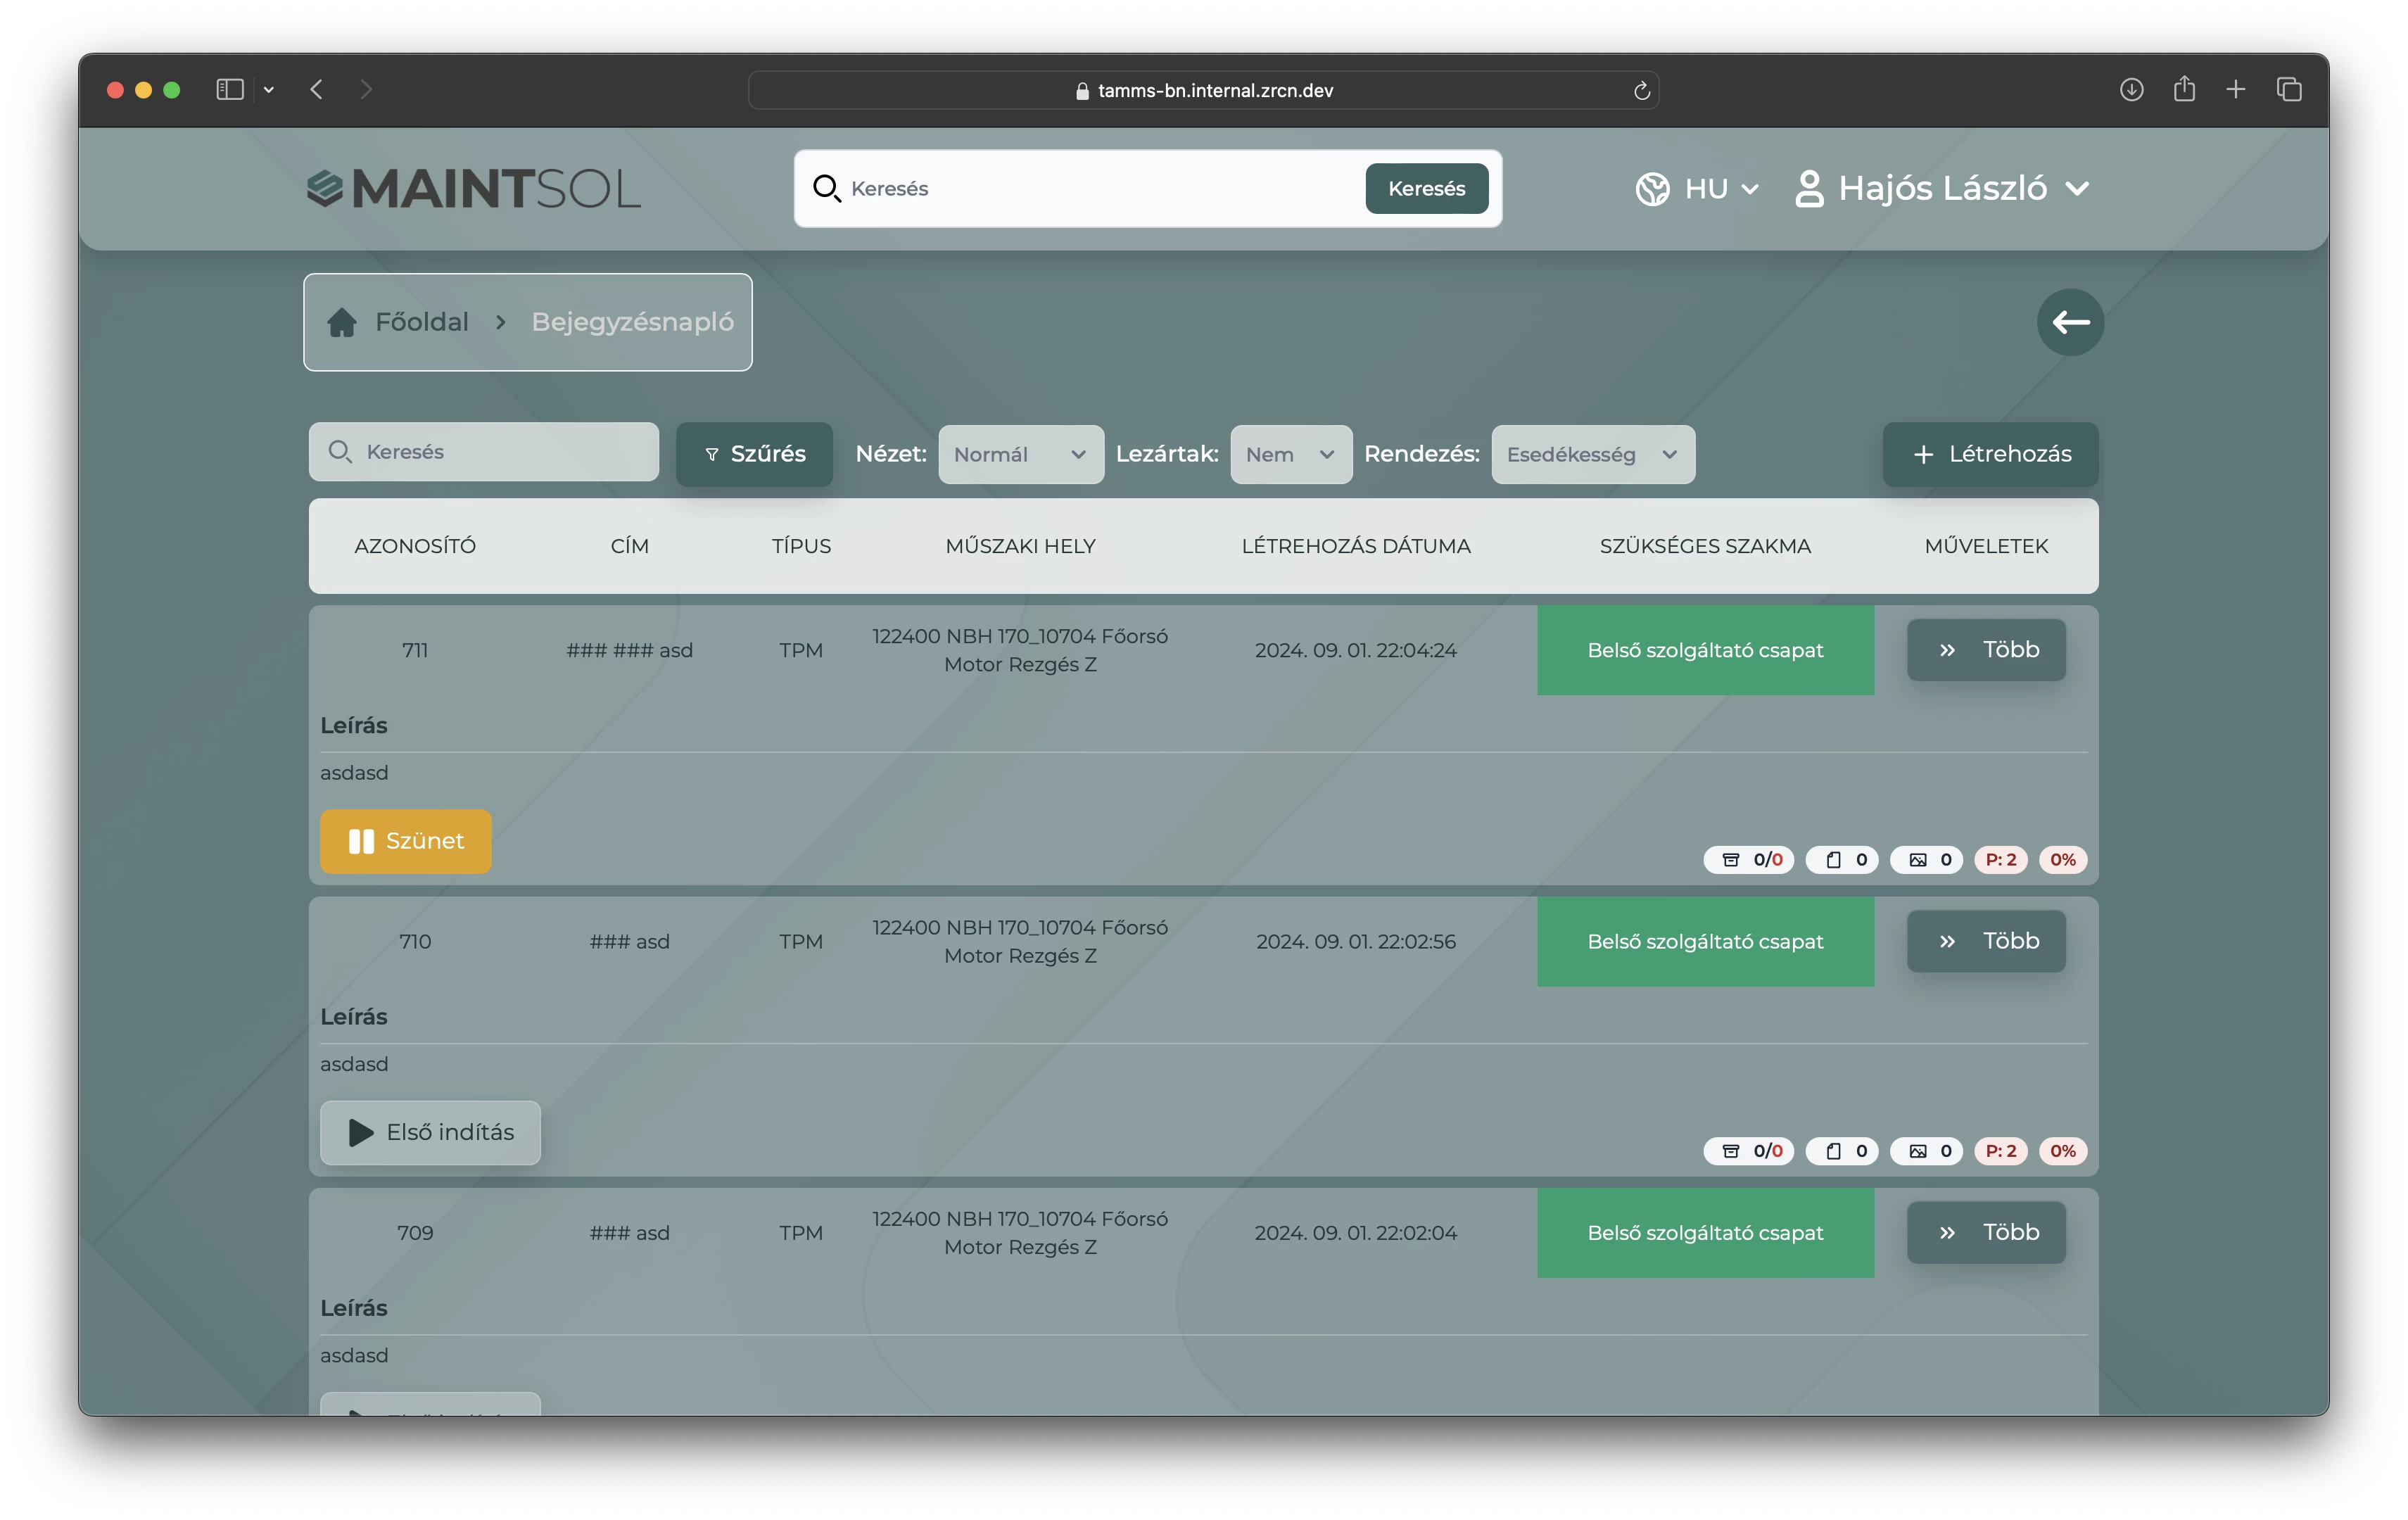Click Több for entry 711
2408x1520 pixels.
point(1986,649)
